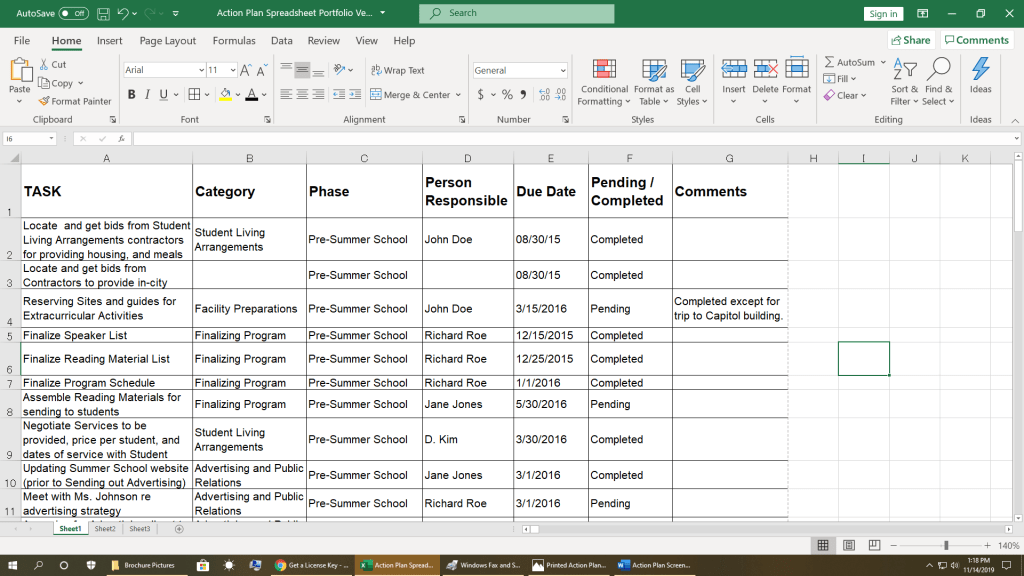Viewport: 1024px width, 576px height.
Task: Toggle Italic formatting
Action: pos(147,95)
